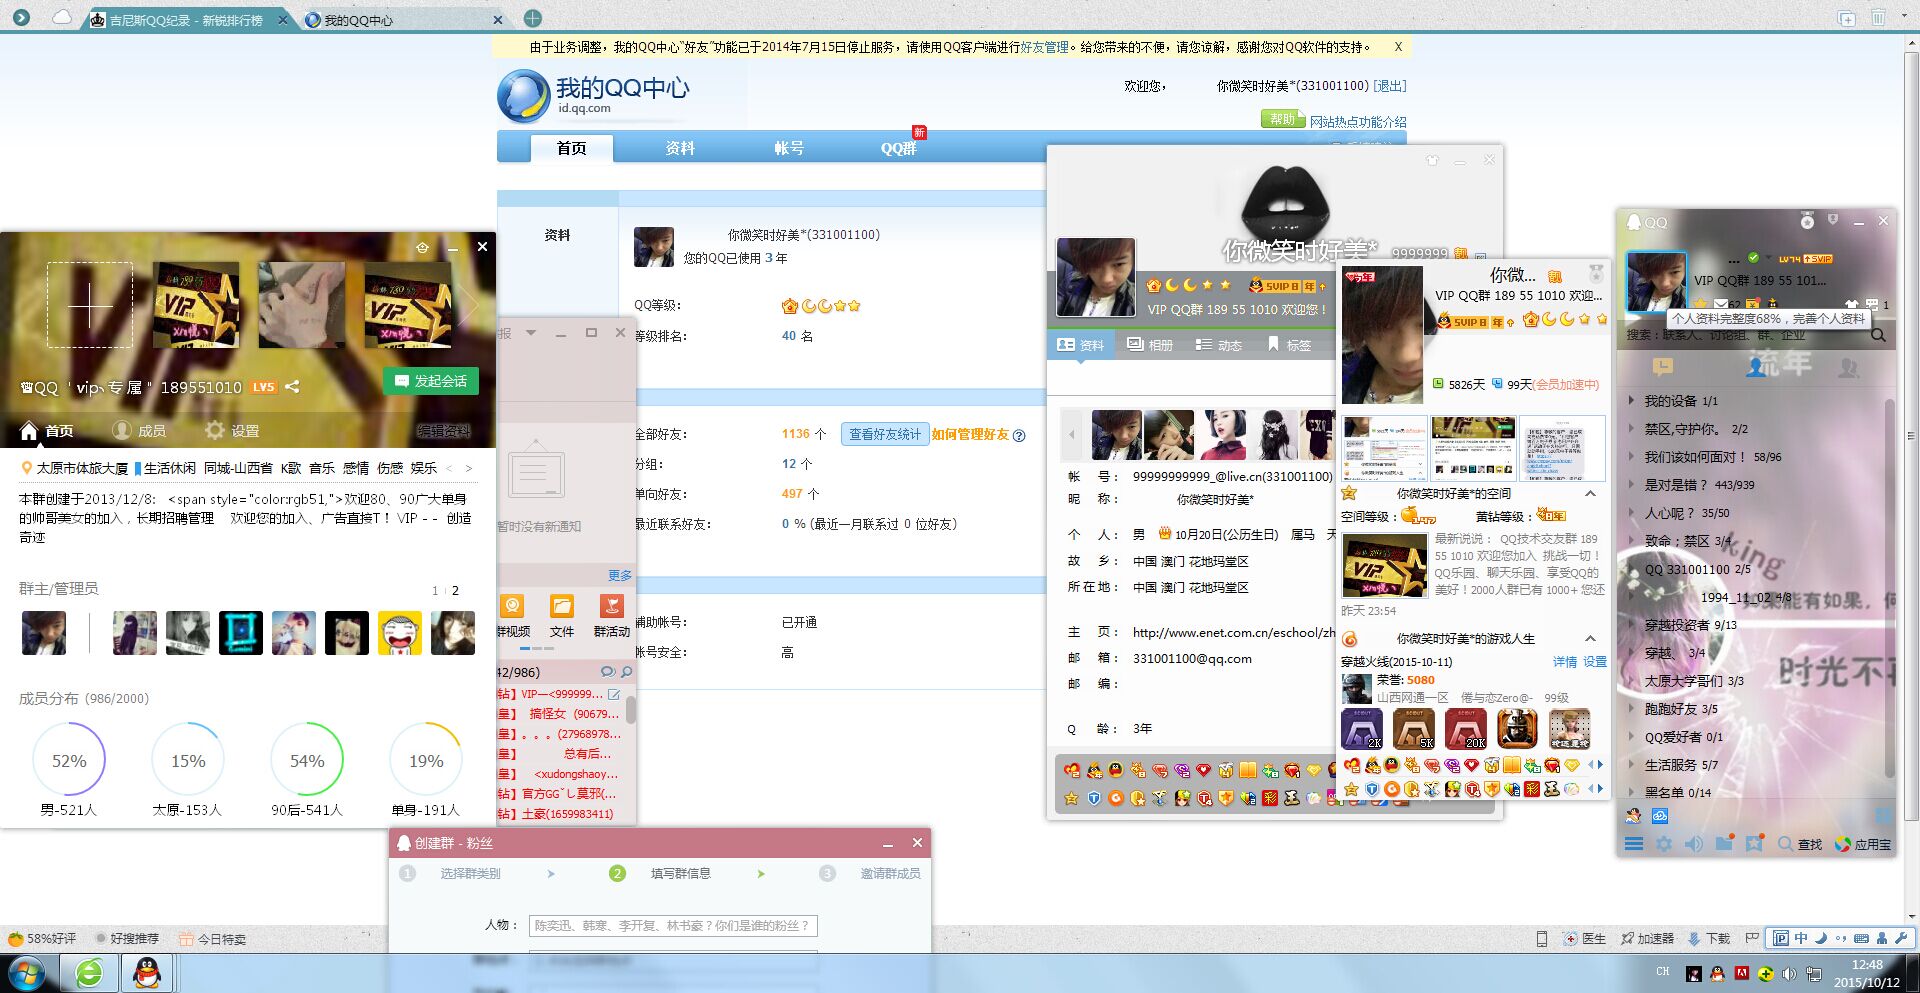Select 标签 tab in profile window
This screenshot has height=993, width=1920.
pos(1289,345)
